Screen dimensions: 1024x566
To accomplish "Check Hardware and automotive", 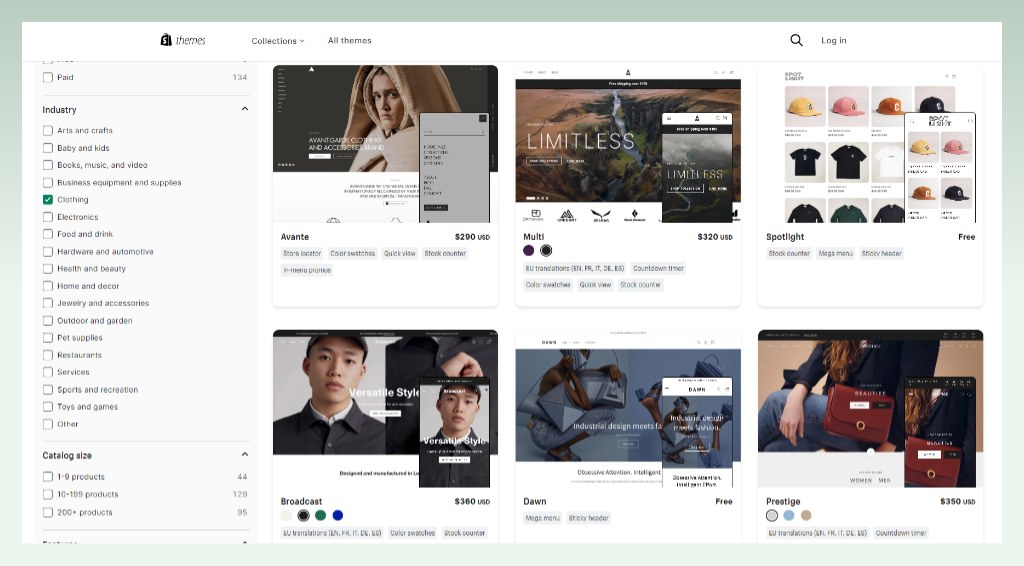I will (48, 251).
